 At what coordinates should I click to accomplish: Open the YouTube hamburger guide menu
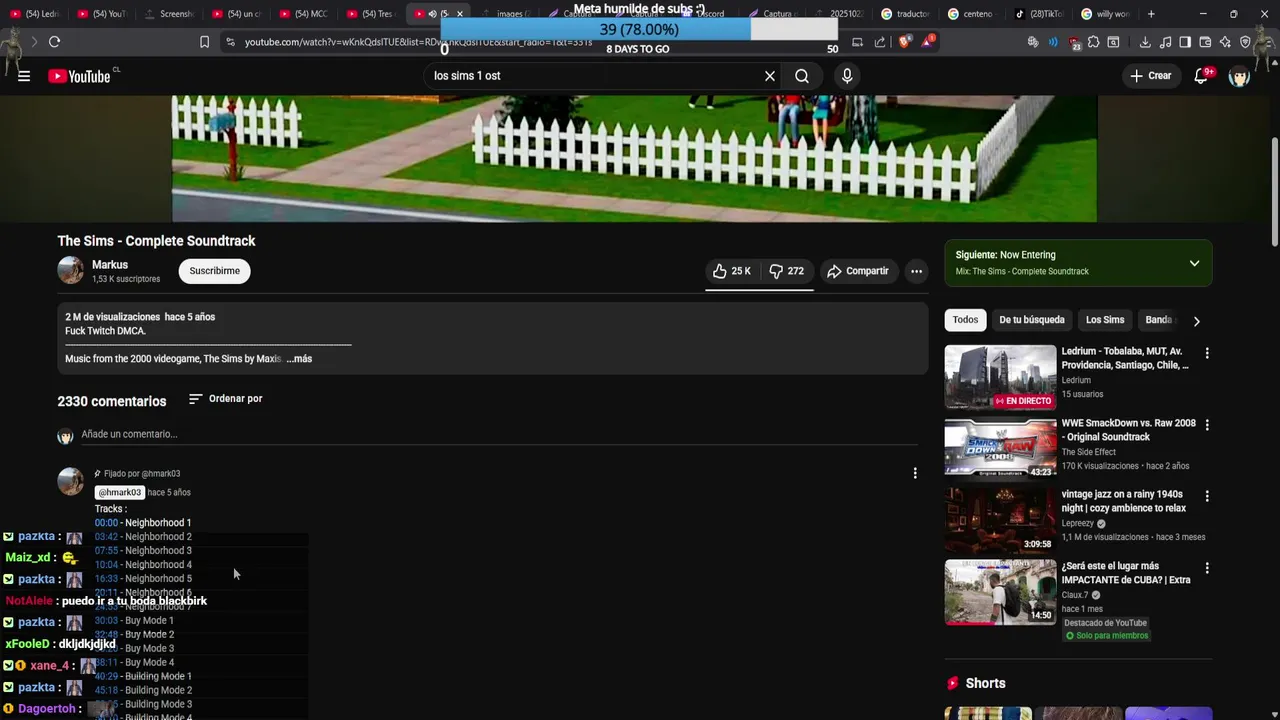(x=24, y=76)
